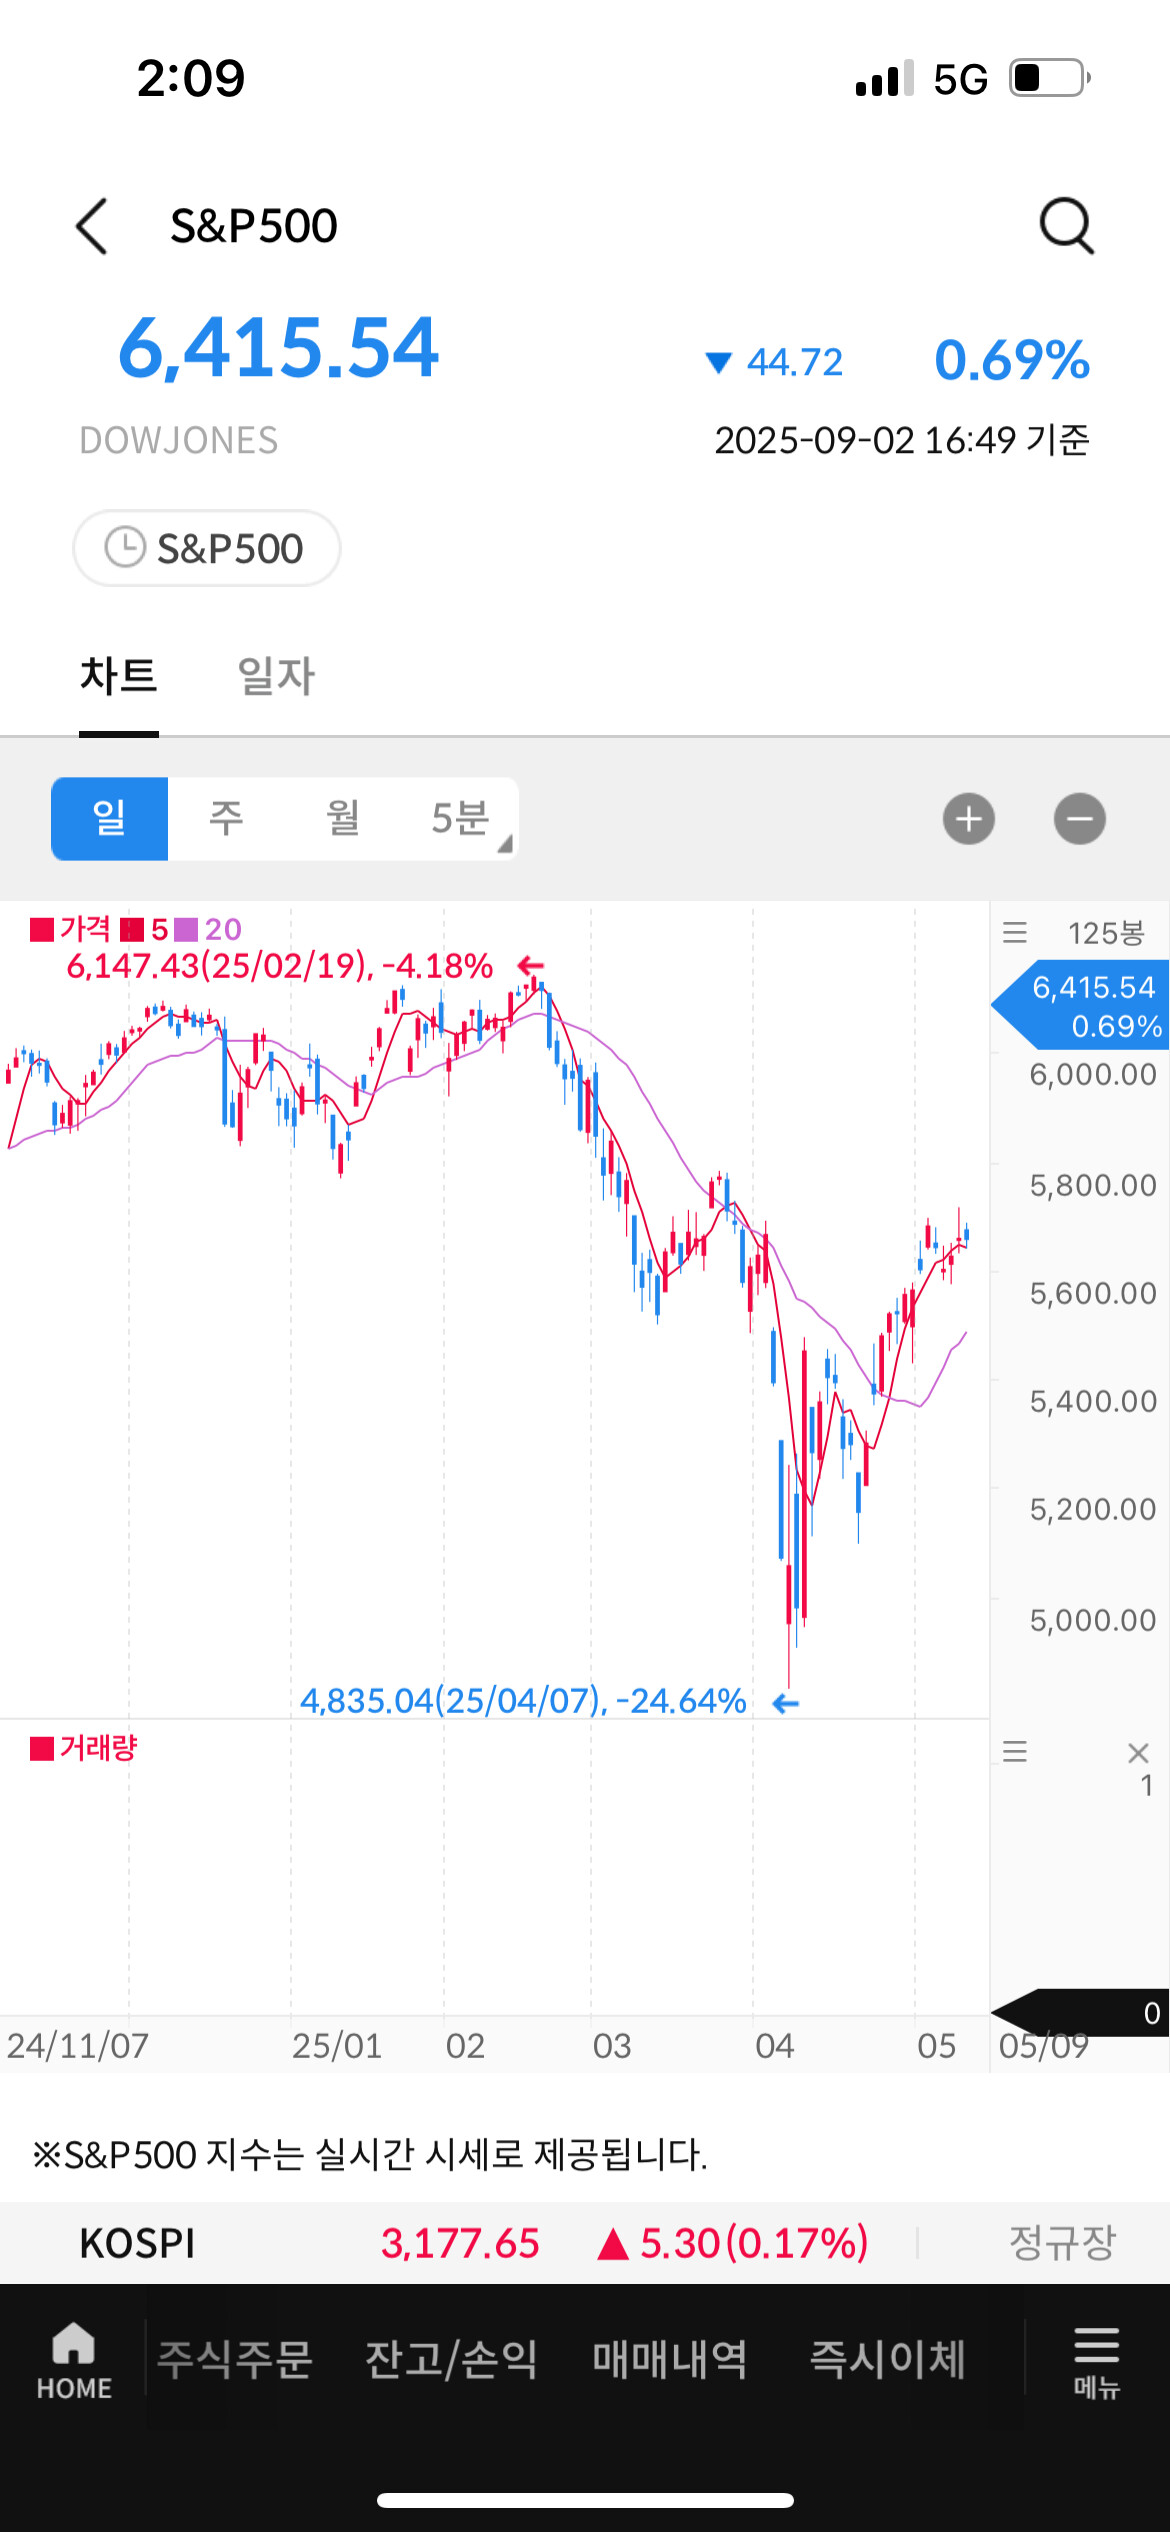The image size is (1170, 2532).
Task: Zoom in chart with plus icon
Action: coord(968,820)
